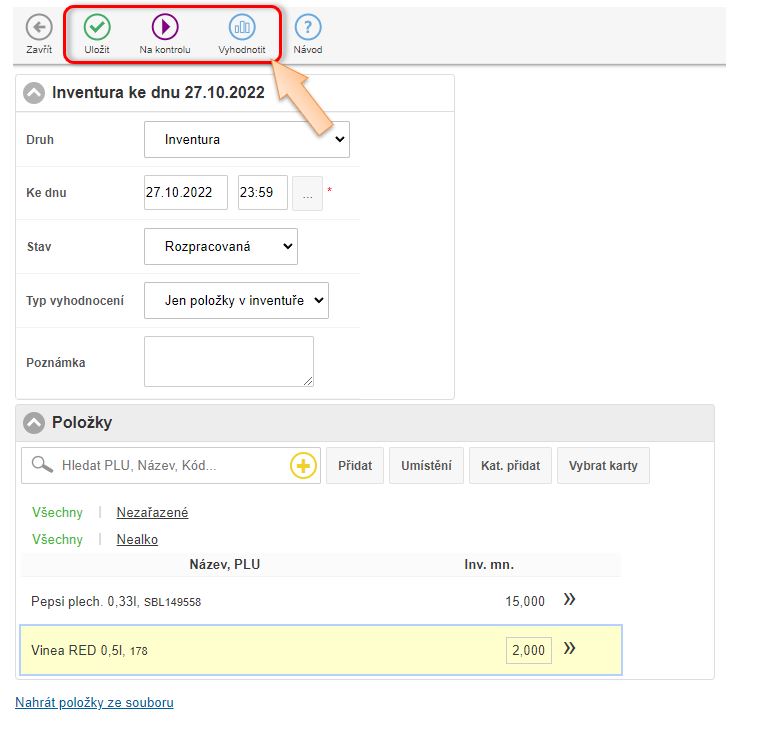Send inventory via Na kontrolu icon

point(165,28)
